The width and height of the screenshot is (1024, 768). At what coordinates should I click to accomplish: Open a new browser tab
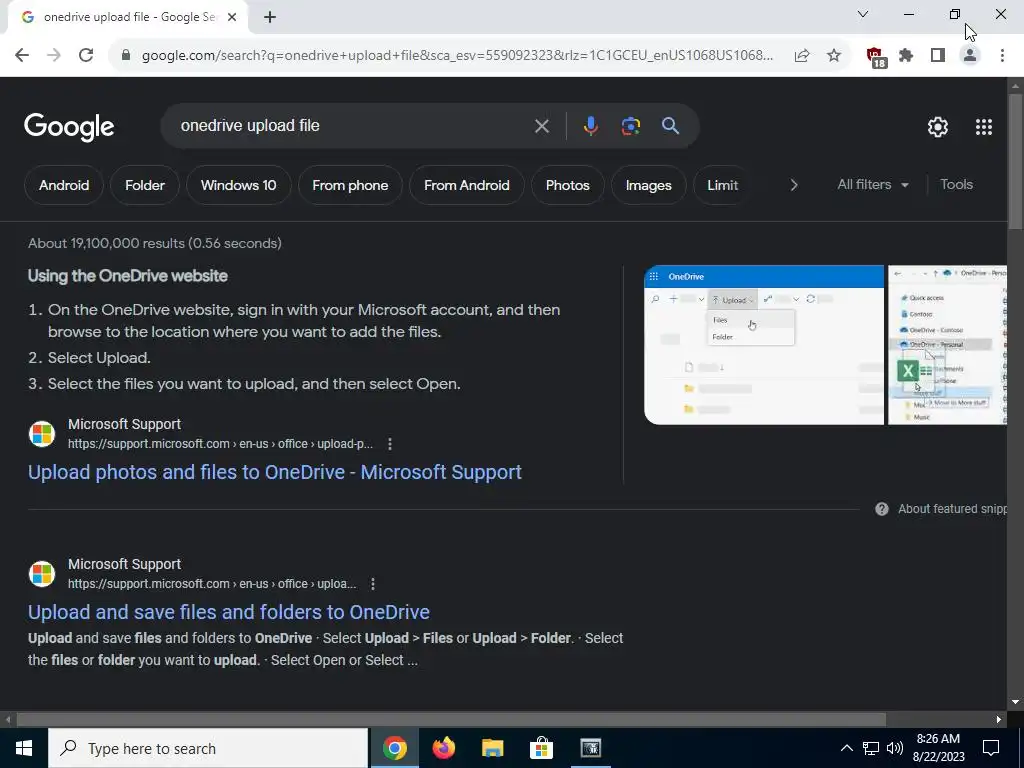(270, 17)
